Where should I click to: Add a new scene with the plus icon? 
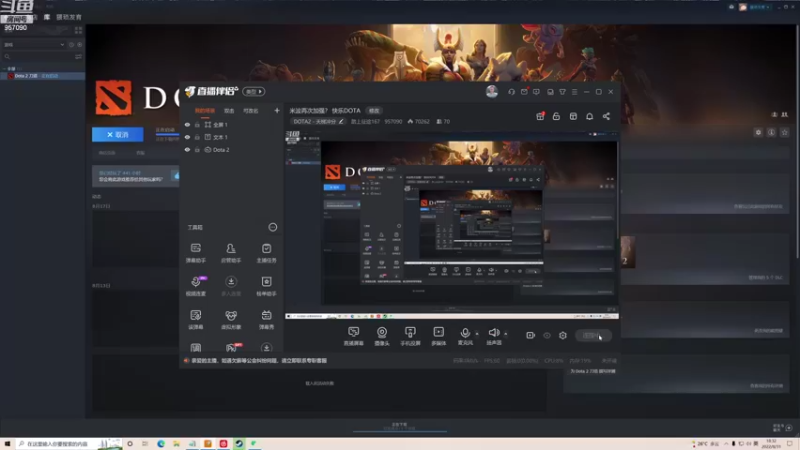pos(277,110)
